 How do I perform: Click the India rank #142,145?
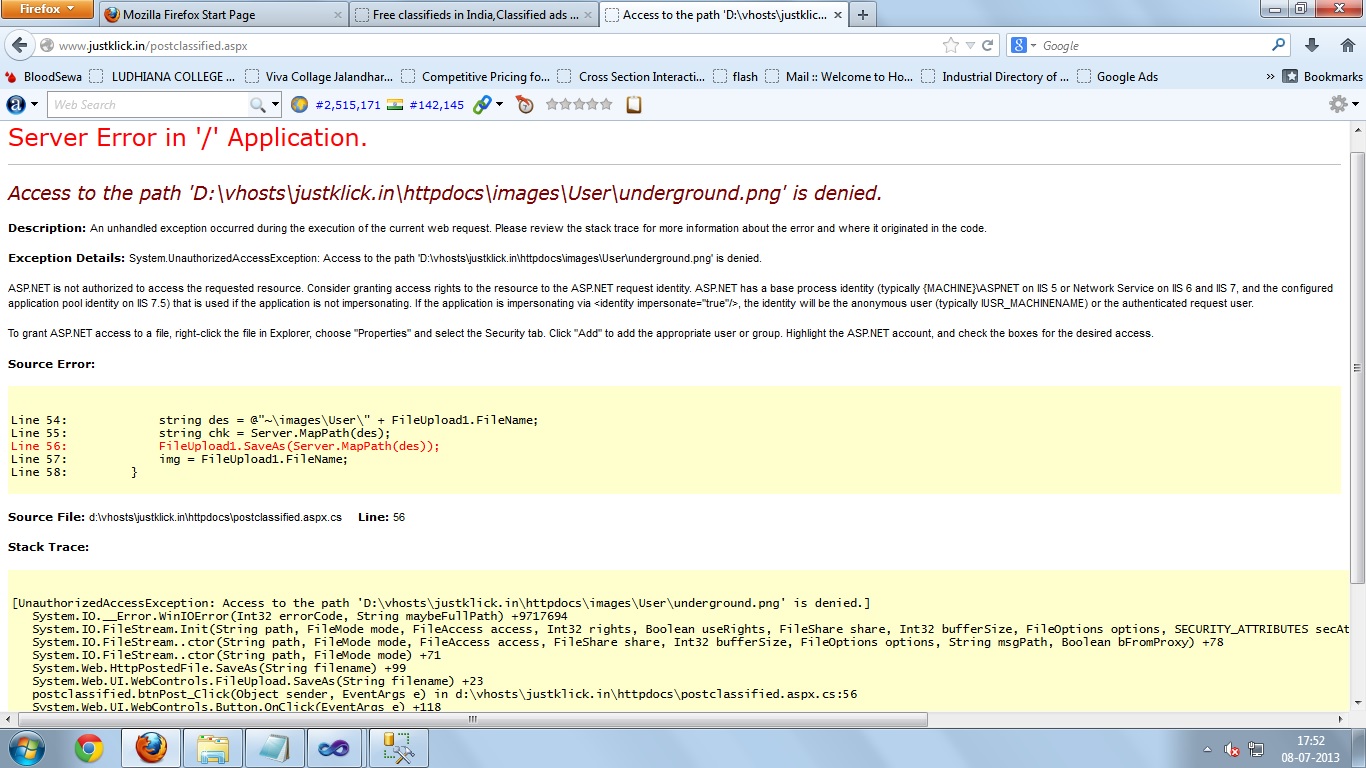[x=437, y=105]
